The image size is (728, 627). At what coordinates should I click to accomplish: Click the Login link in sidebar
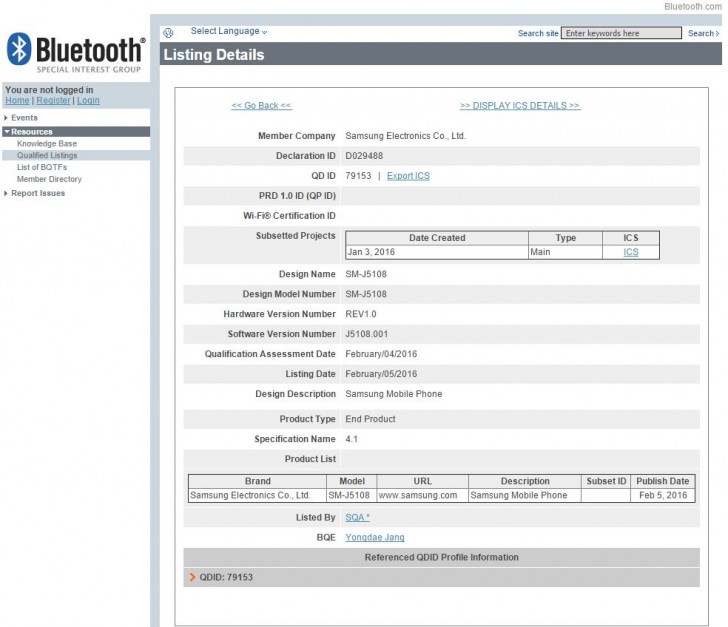click(88, 101)
